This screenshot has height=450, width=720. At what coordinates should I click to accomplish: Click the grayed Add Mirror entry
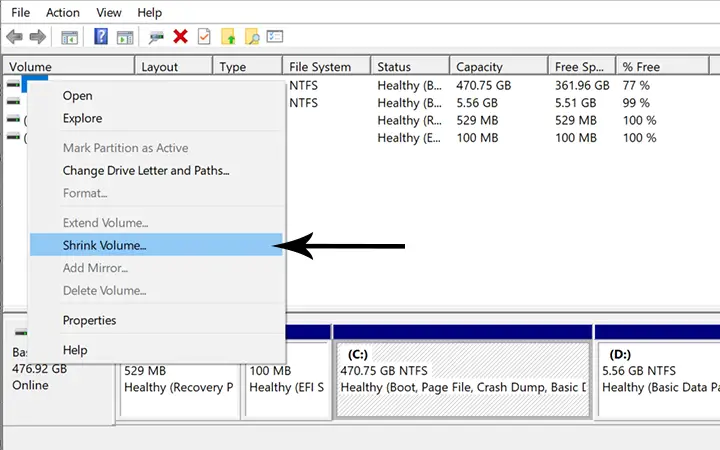point(156,268)
